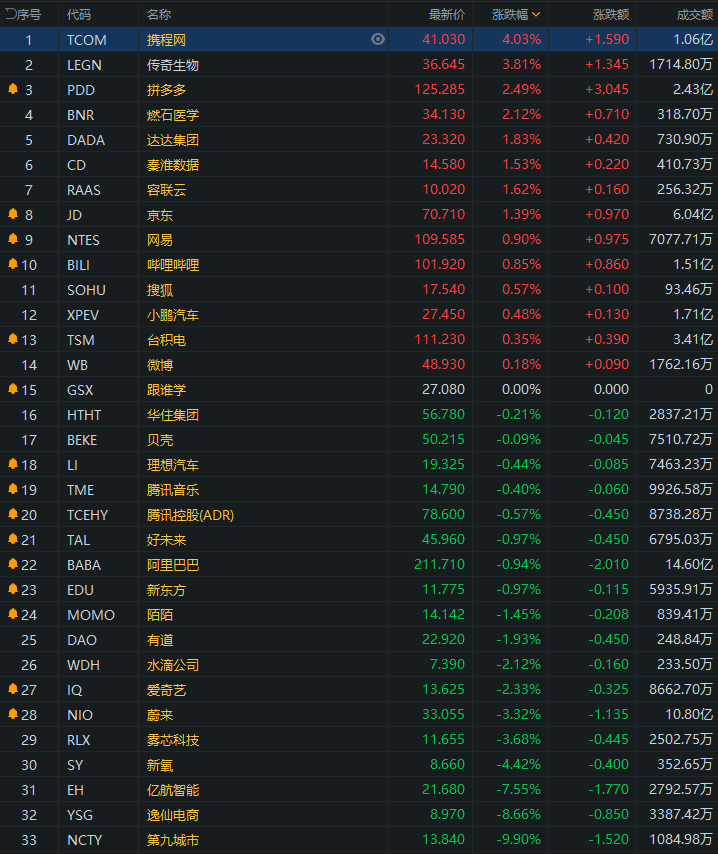
Task: Select the 阿里巴巴 stock name
Action: pos(173,565)
